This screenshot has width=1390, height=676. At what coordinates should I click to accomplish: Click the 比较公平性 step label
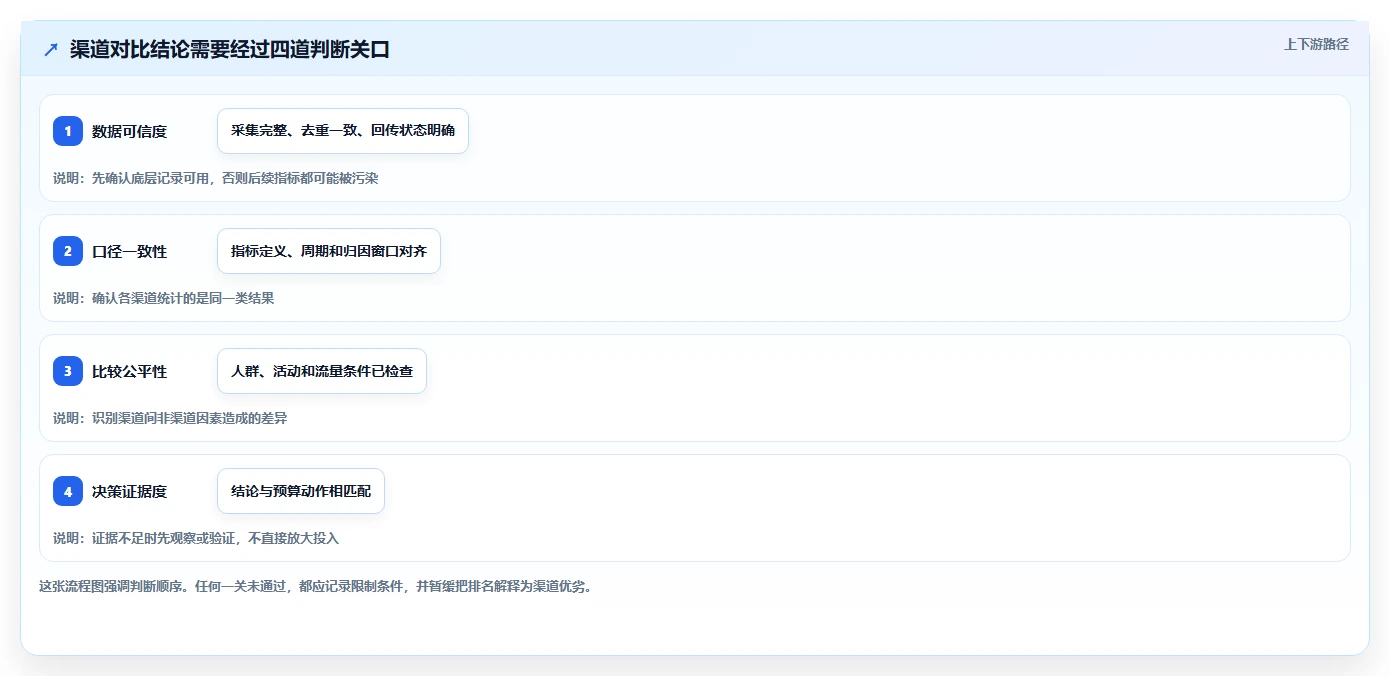[x=129, y=371]
